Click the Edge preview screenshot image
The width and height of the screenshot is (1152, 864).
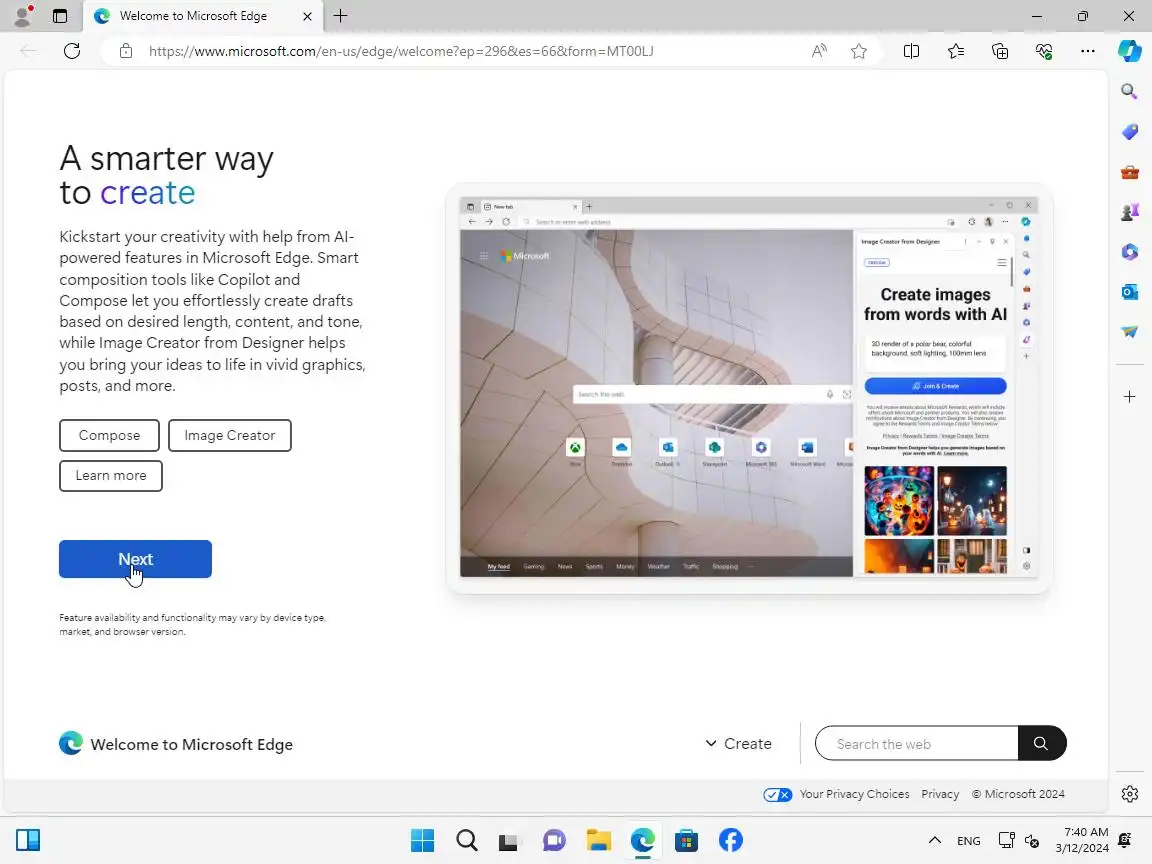[x=749, y=387]
